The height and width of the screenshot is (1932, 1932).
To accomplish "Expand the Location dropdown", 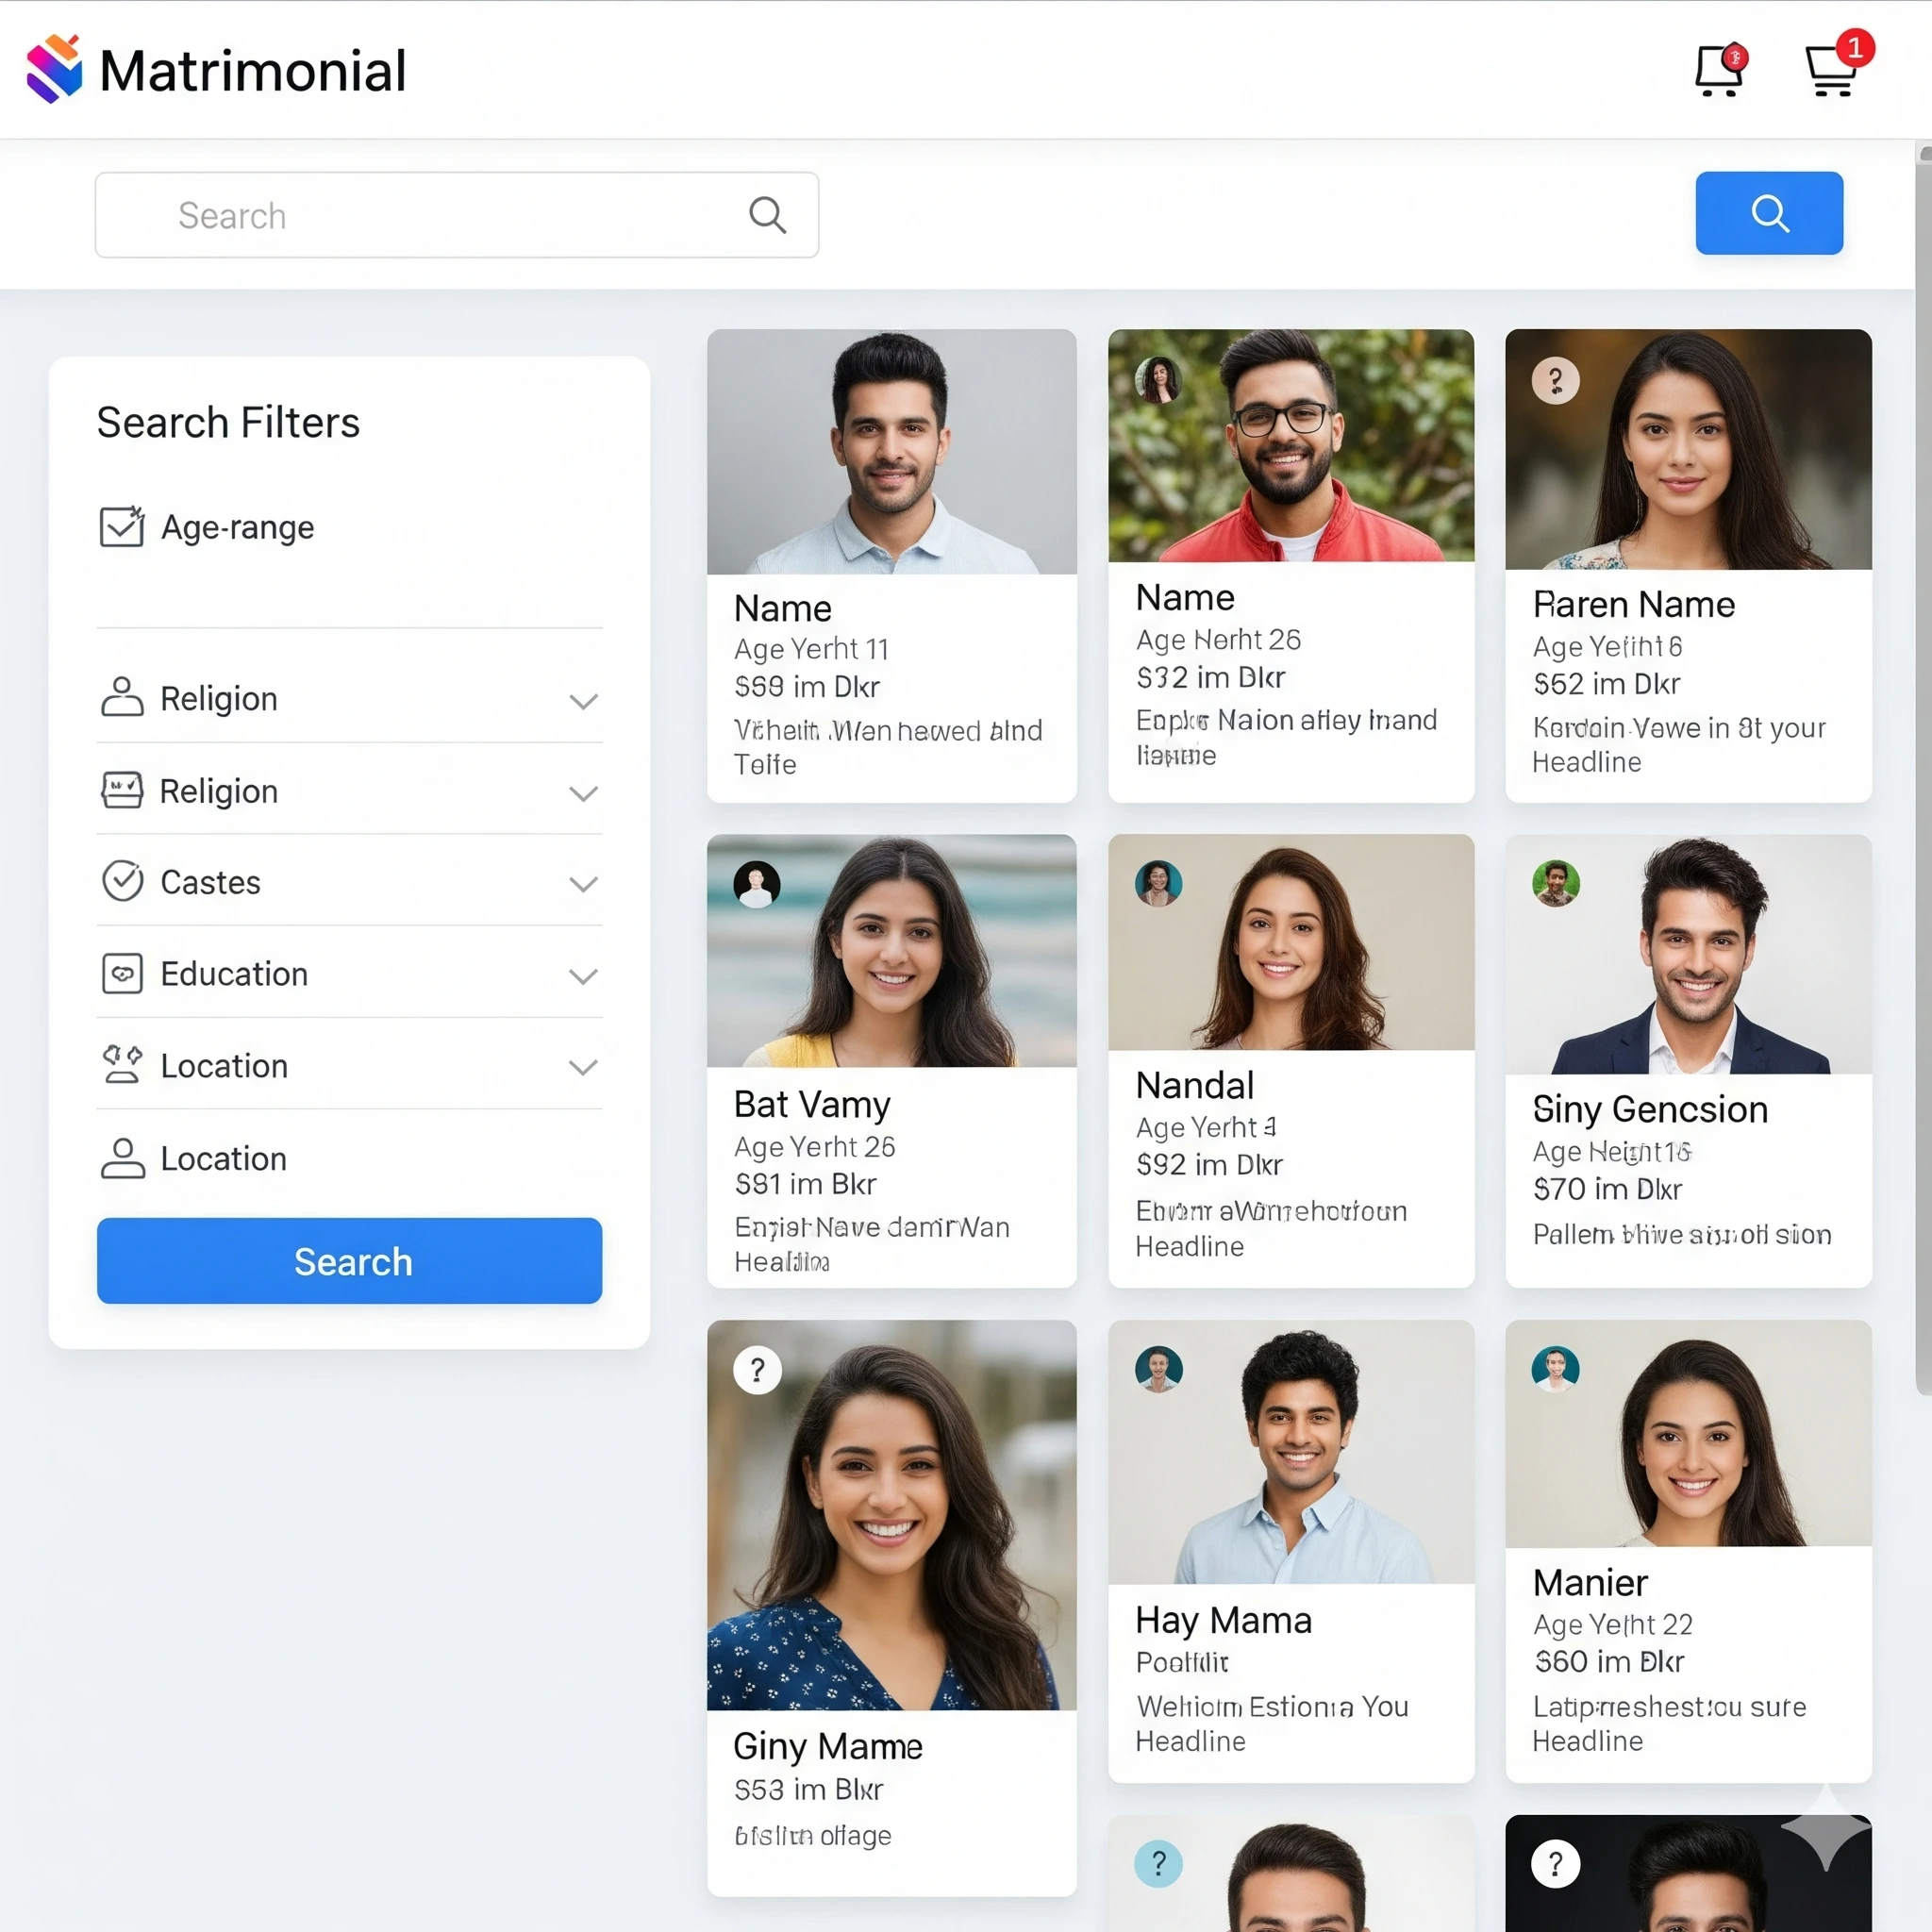I will pyautogui.click(x=584, y=1067).
